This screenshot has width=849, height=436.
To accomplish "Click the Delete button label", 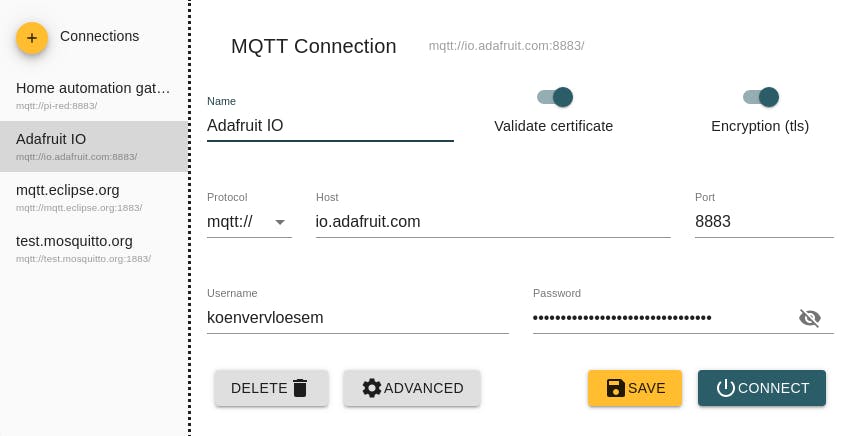I will (x=259, y=388).
